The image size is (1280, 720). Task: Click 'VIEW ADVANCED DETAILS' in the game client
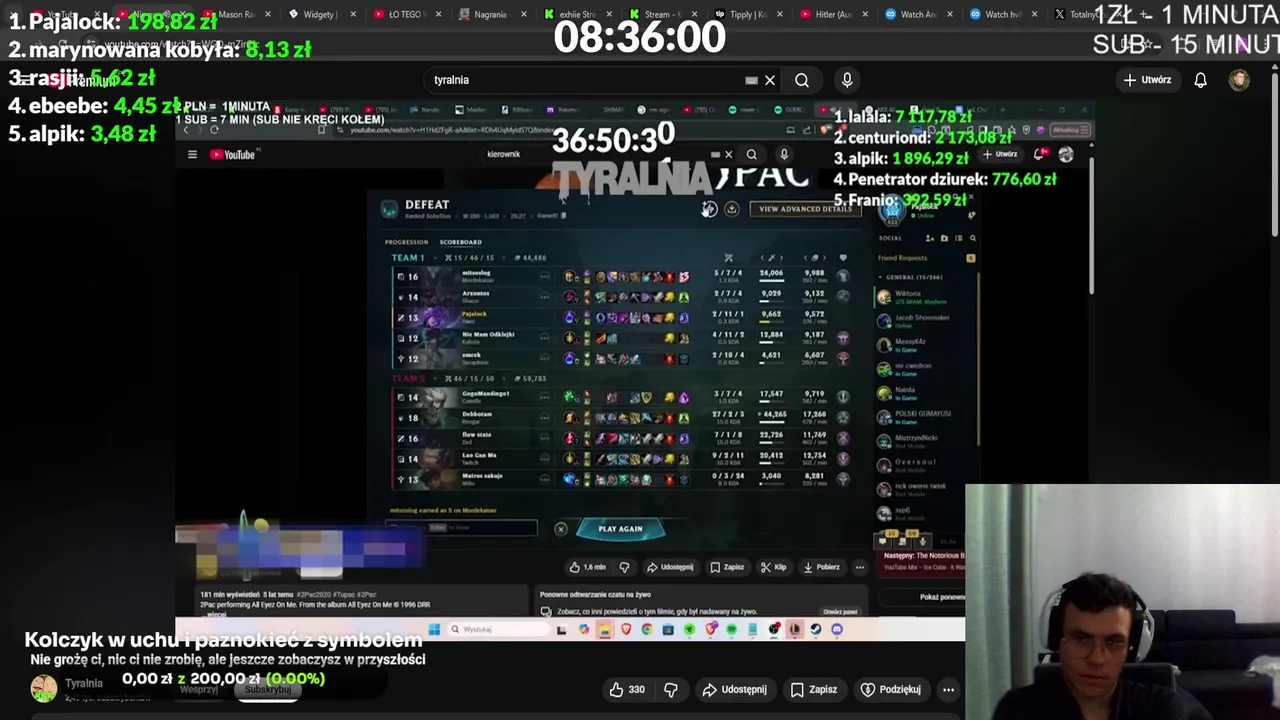805,209
